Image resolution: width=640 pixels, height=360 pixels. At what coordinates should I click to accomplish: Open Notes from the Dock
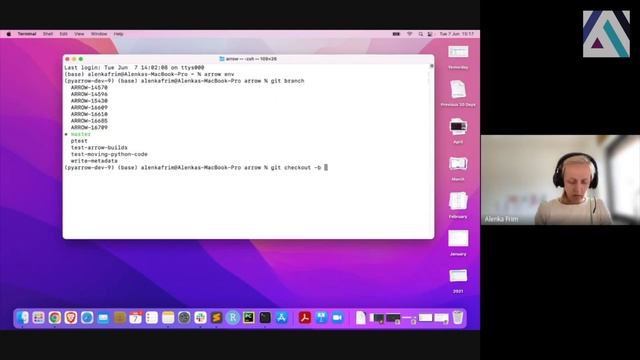pos(168,318)
